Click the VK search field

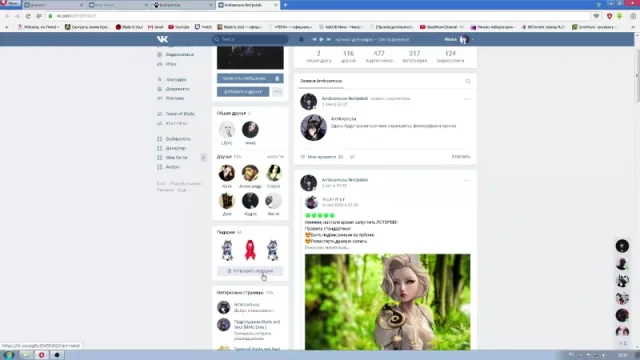(250, 39)
